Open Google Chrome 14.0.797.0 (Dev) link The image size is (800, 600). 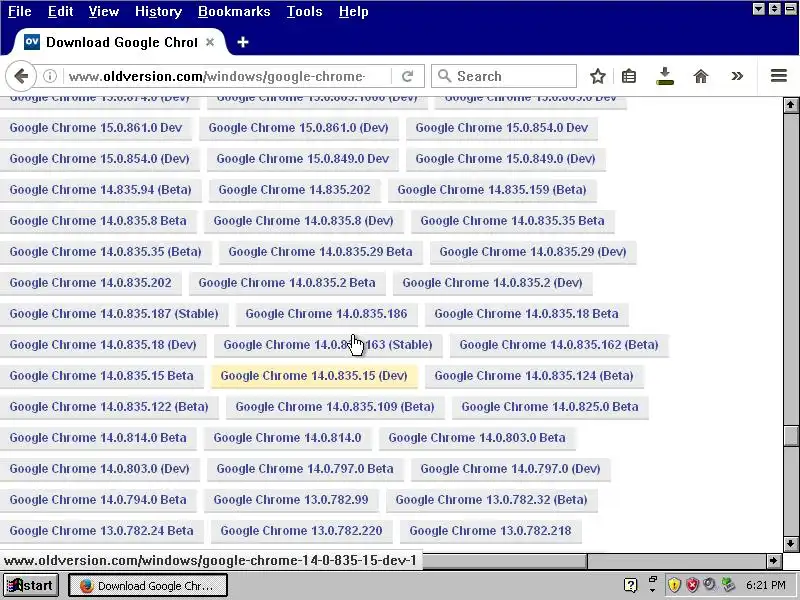coord(510,469)
